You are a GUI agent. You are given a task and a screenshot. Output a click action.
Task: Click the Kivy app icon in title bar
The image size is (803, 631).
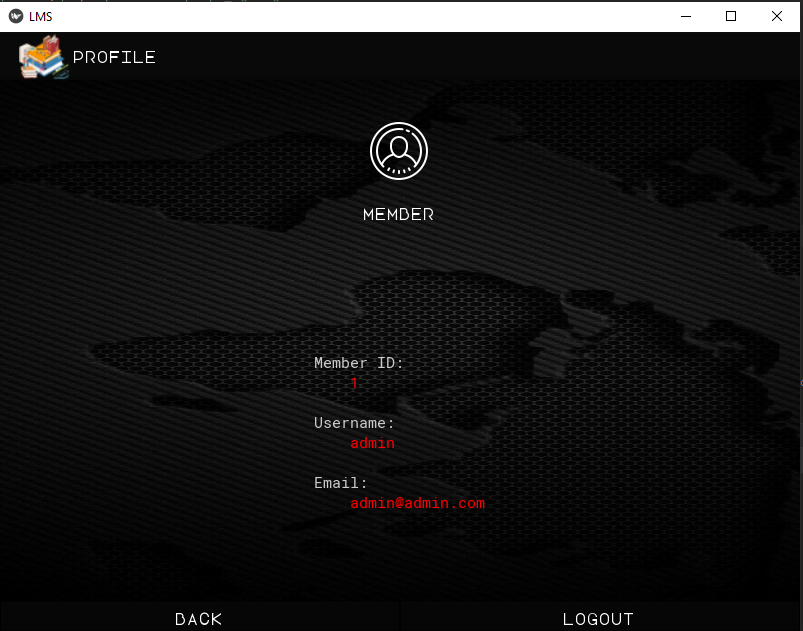[x=16, y=16]
